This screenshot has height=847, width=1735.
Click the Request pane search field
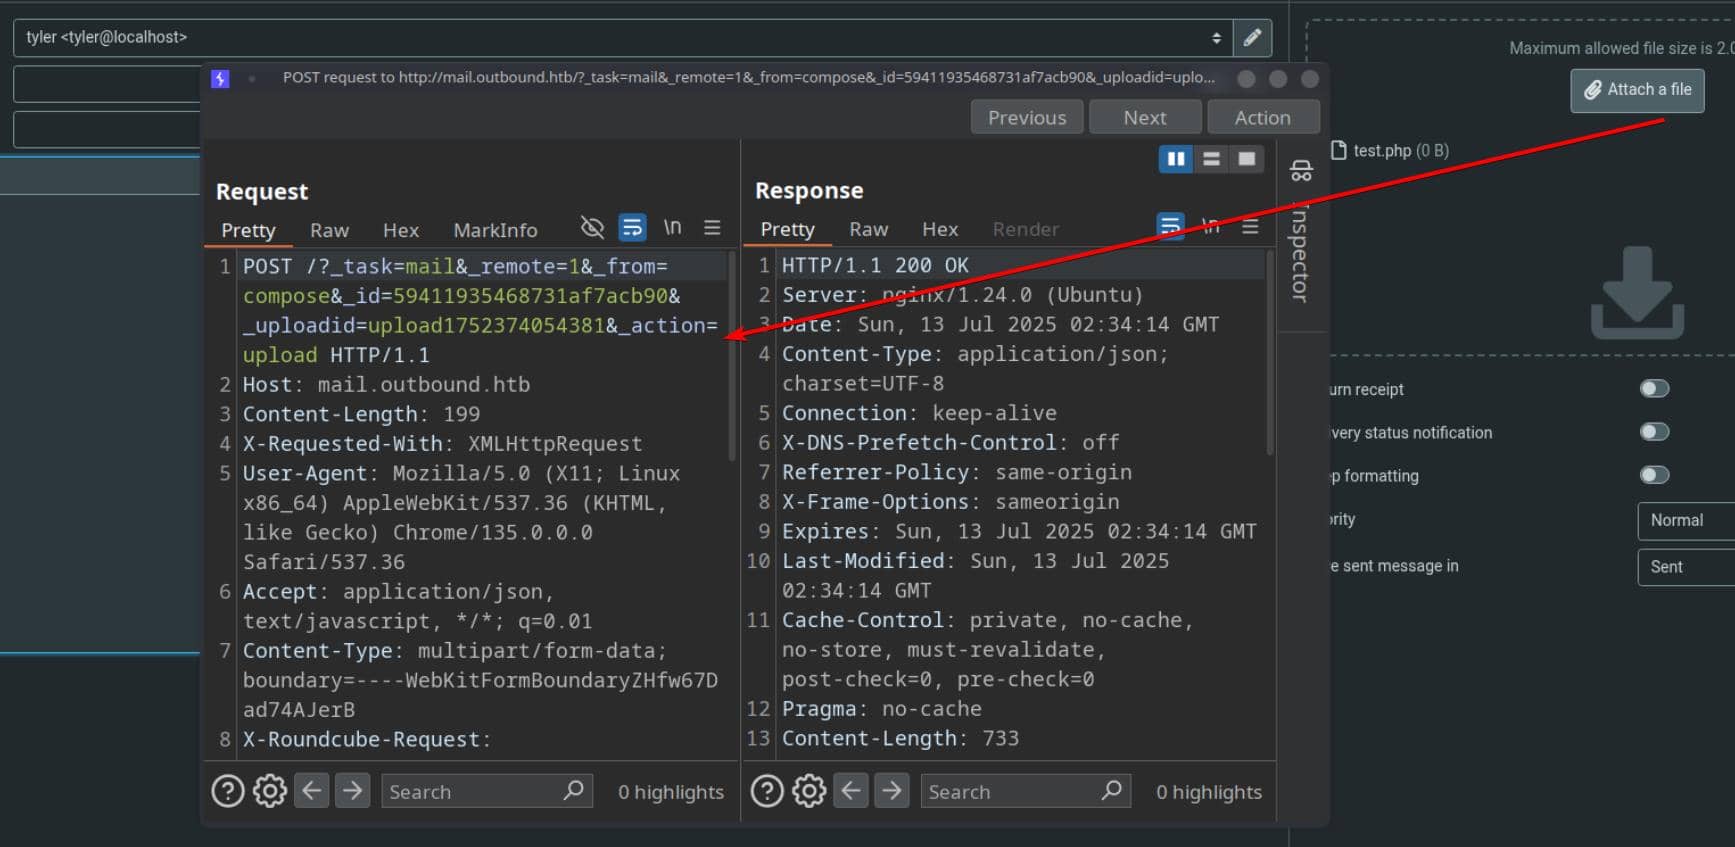point(487,791)
